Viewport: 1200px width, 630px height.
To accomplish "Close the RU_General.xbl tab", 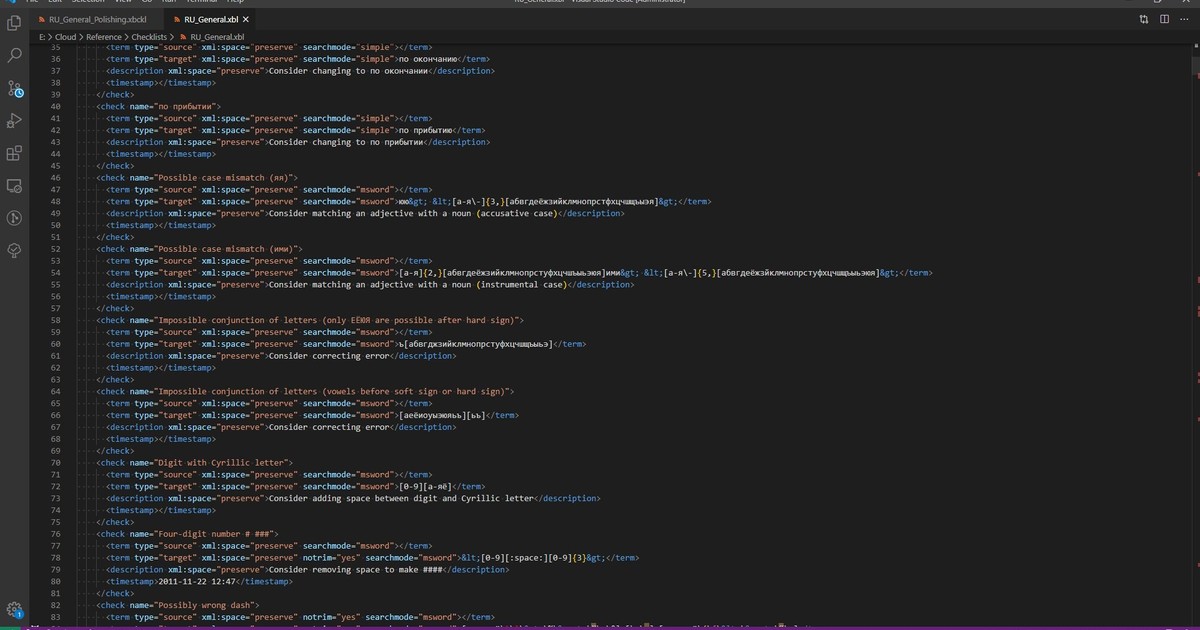I will [x=246, y=19].
